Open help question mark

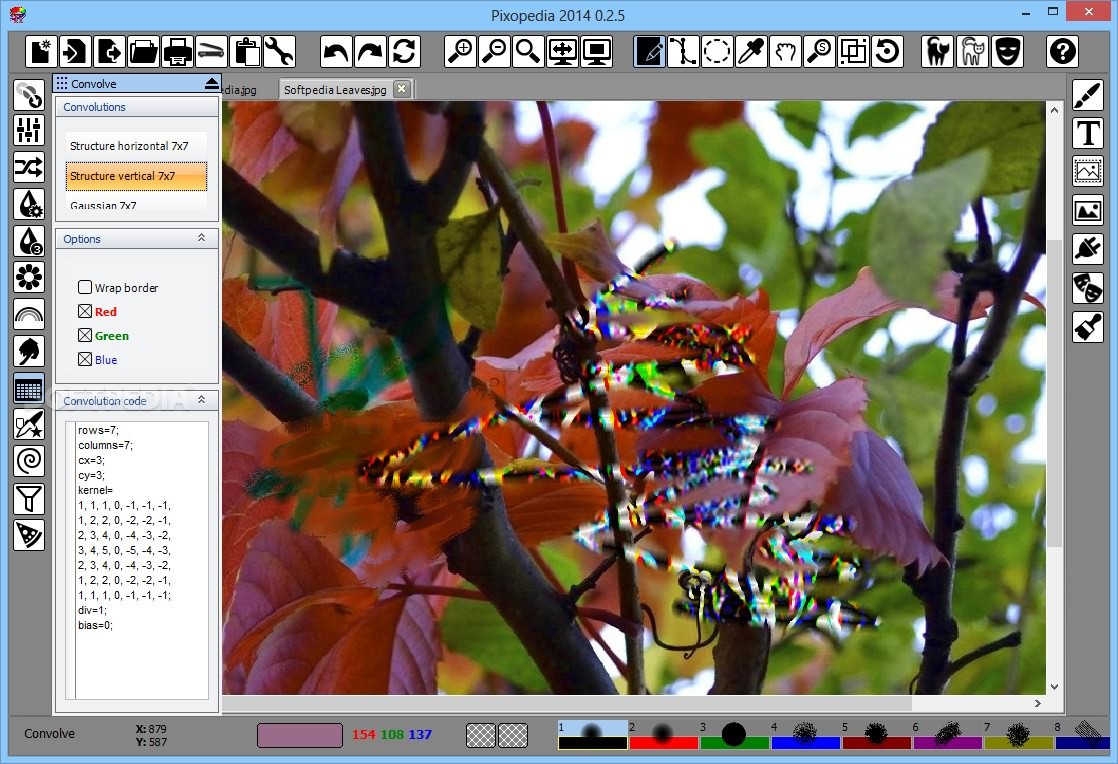tap(1062, 51)
